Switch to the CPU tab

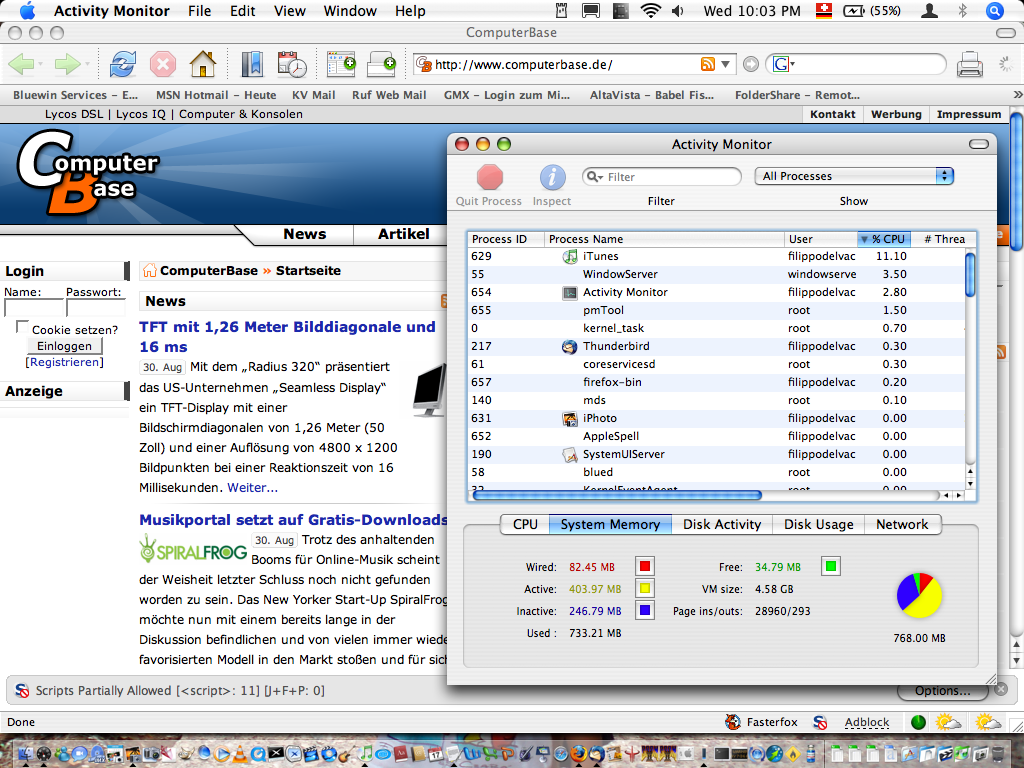[525, 524]
